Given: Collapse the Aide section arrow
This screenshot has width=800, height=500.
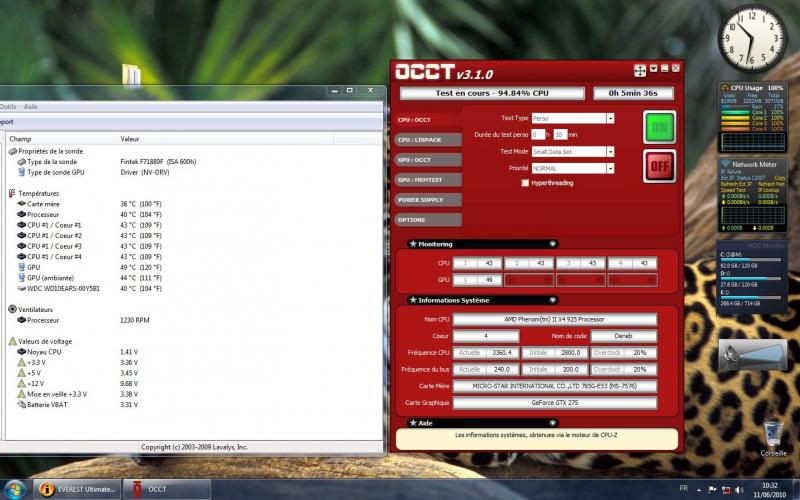Looking at the screenshot, I should 553,423.
